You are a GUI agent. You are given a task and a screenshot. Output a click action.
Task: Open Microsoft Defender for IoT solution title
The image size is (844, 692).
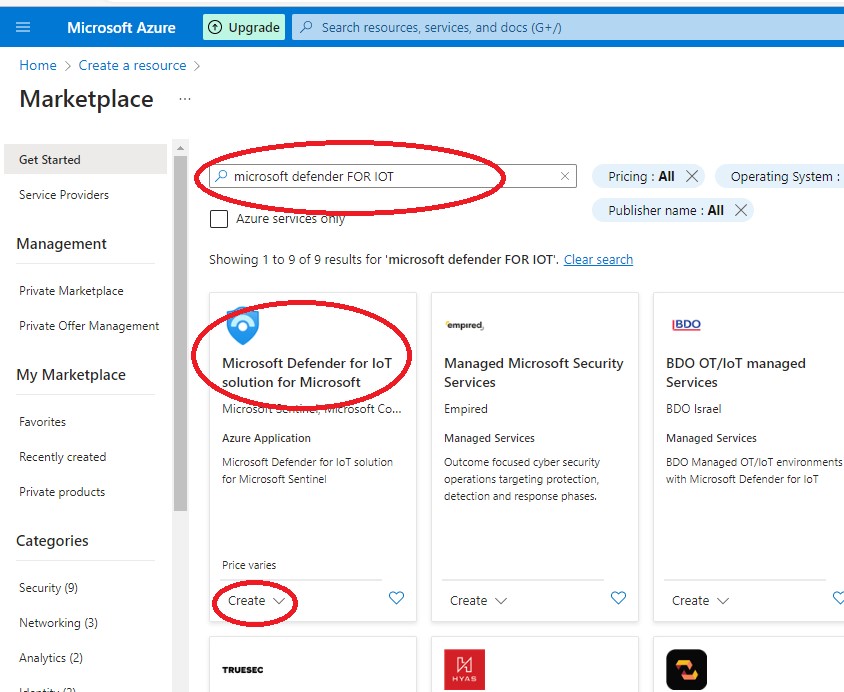307,372
